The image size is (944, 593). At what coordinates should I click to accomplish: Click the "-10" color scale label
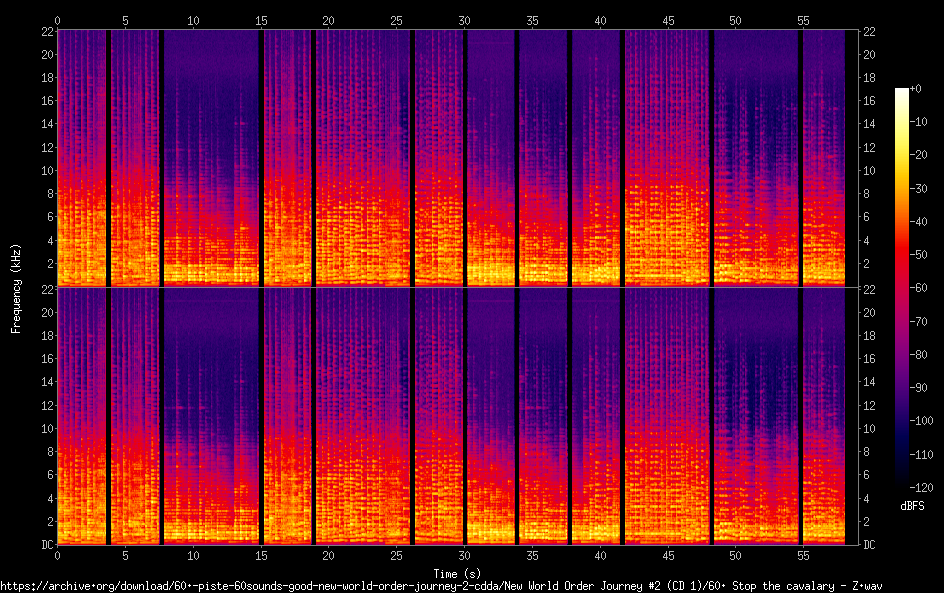click(919, 122)
